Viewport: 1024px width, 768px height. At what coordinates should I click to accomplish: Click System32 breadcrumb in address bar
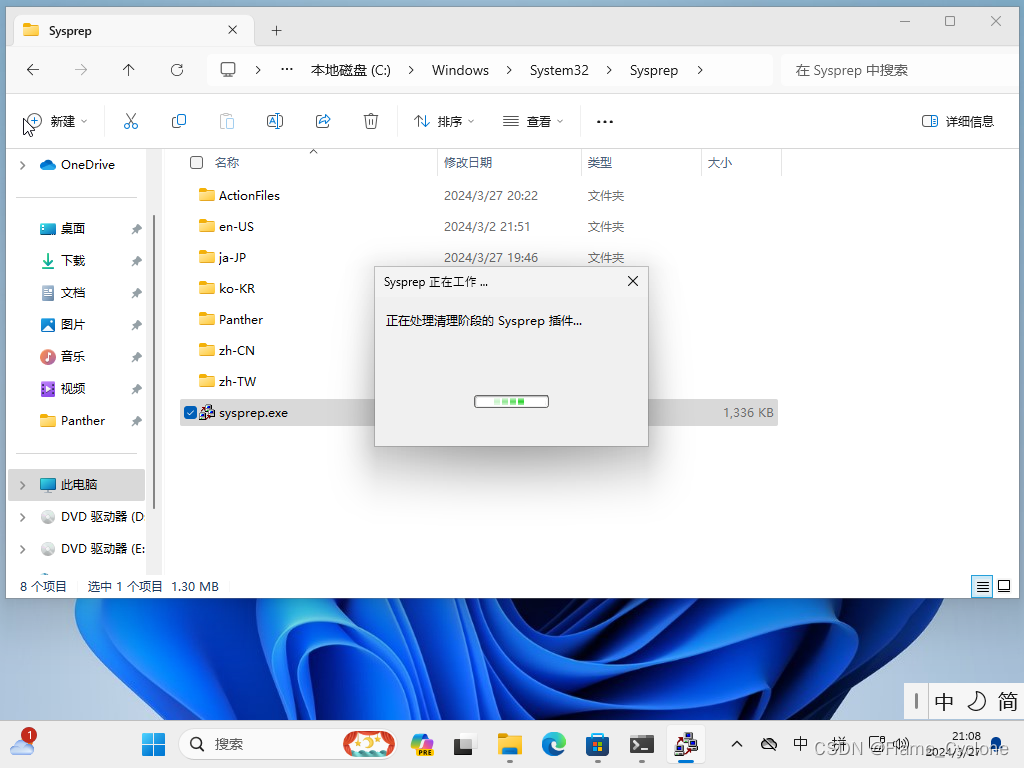(559, 70)
